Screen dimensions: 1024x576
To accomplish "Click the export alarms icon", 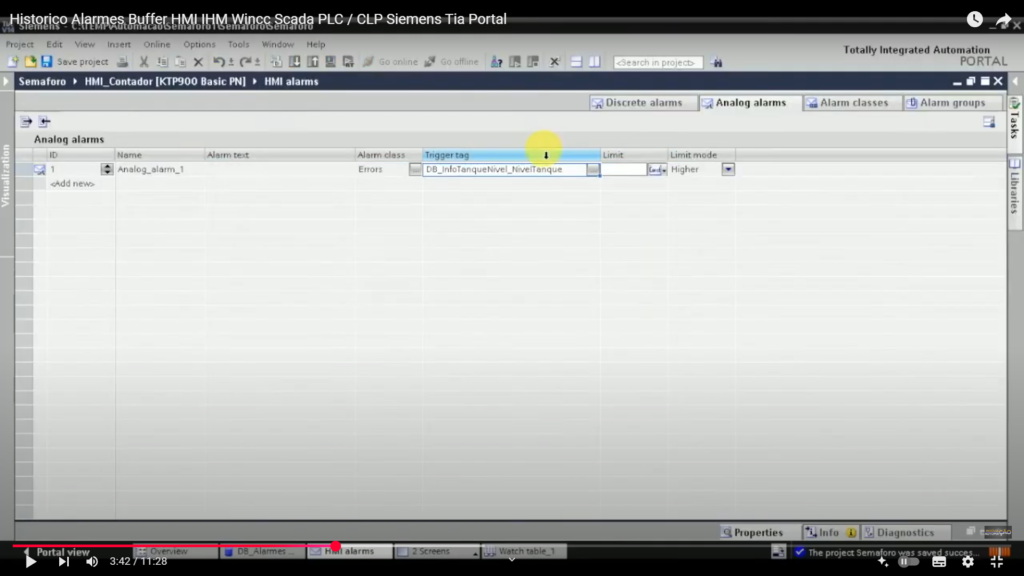I will click(25, 121).
